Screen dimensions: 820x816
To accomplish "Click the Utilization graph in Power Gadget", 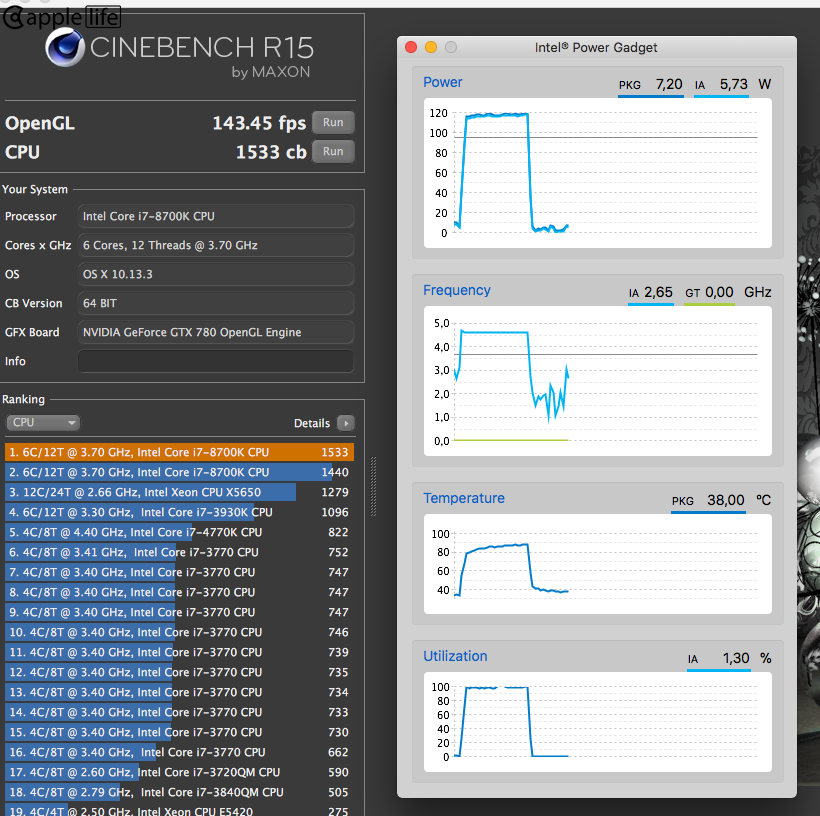I will point(597,722).
